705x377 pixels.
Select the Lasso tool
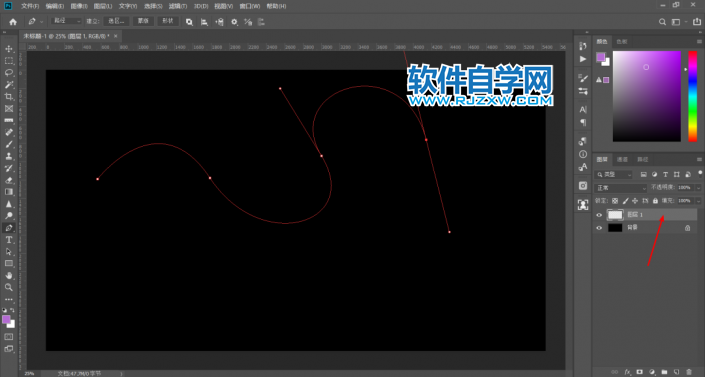[x=9, y=72]
